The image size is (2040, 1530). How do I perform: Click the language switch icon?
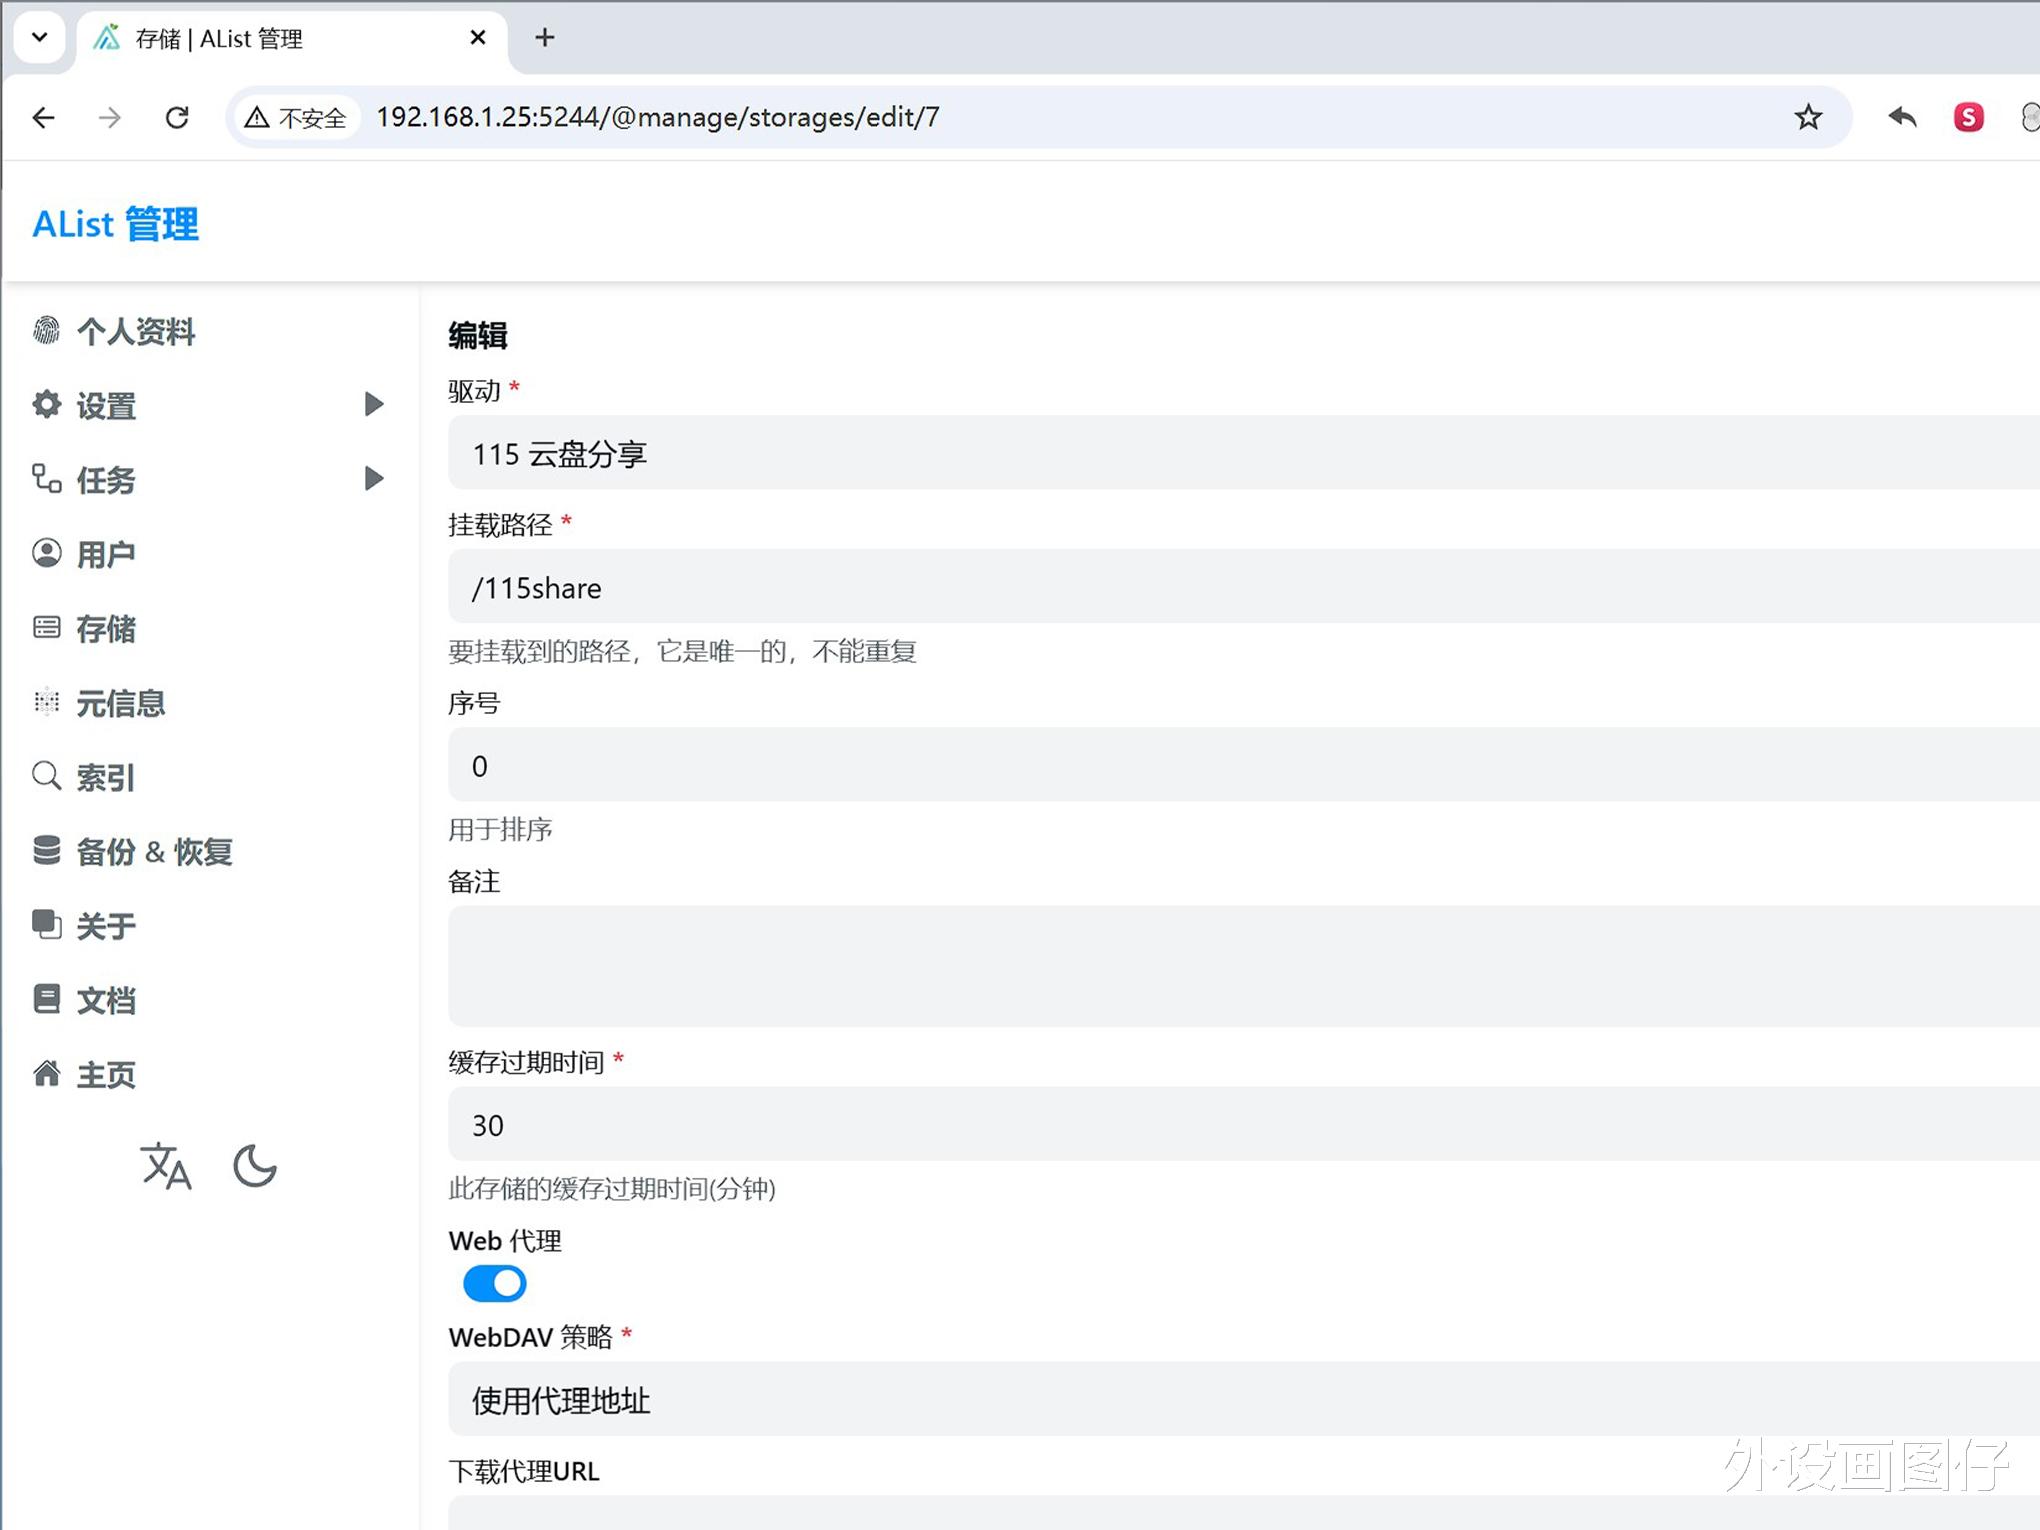(166, 1166)
